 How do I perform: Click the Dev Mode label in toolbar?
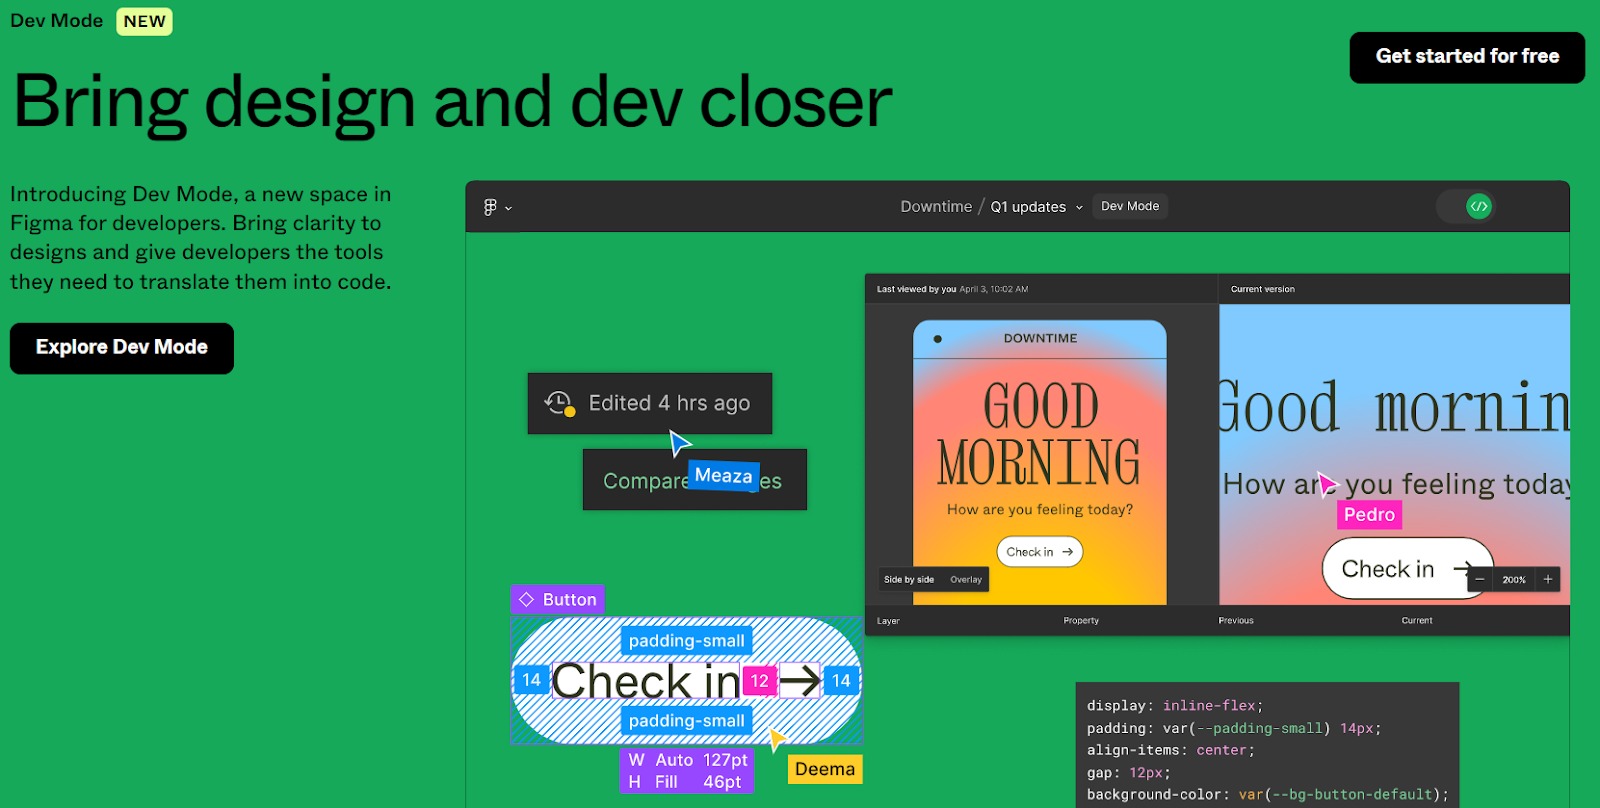(1130, 206)
